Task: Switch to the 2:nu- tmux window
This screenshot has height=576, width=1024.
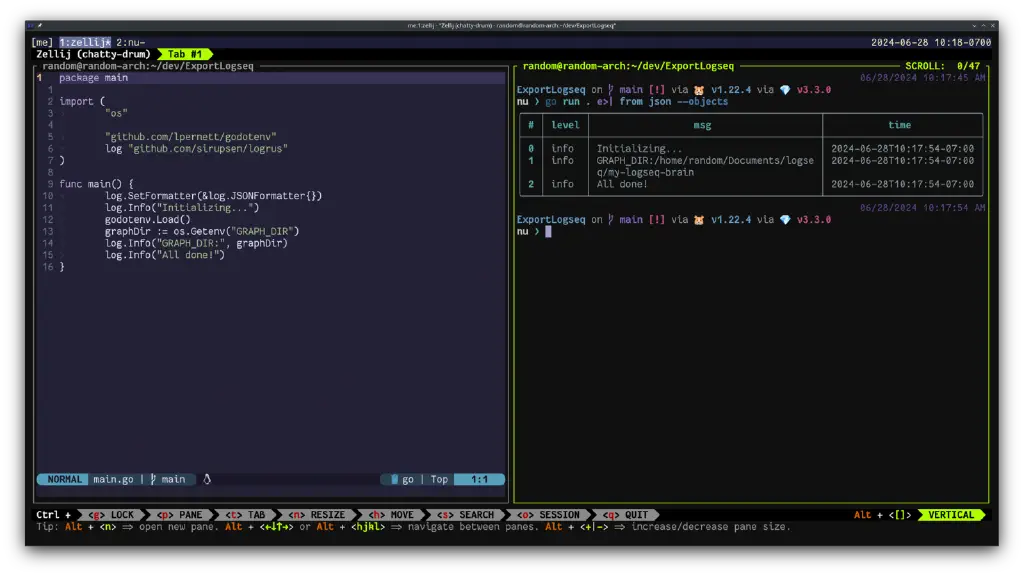Action: [131, 42]
